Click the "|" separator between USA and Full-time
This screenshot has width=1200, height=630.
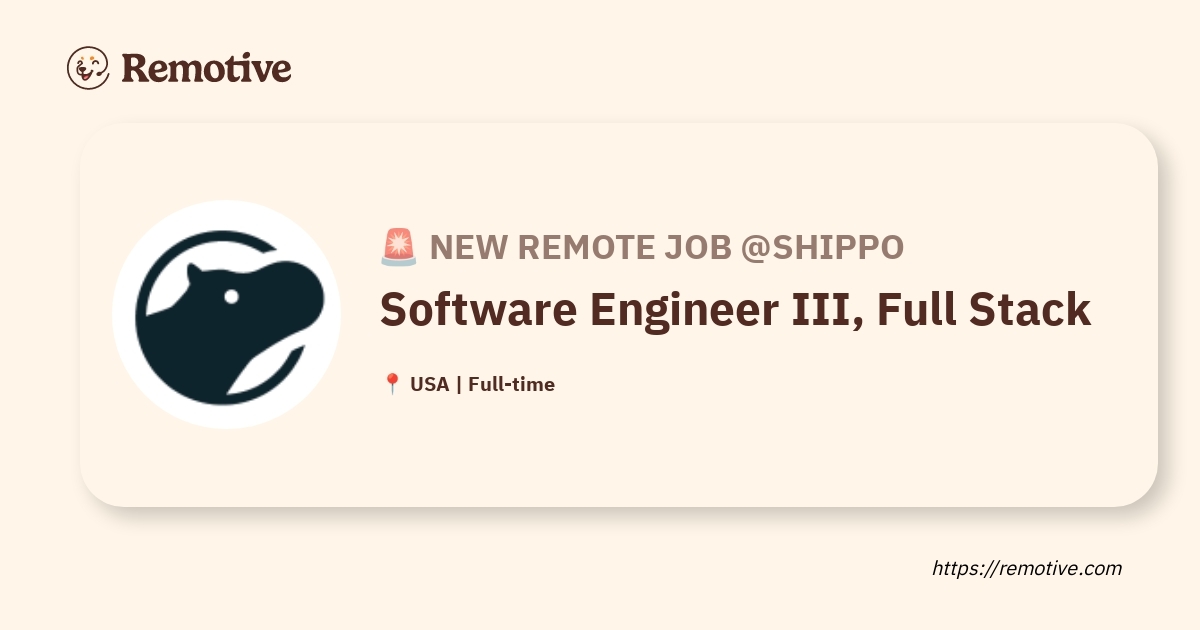coord(459,384)
